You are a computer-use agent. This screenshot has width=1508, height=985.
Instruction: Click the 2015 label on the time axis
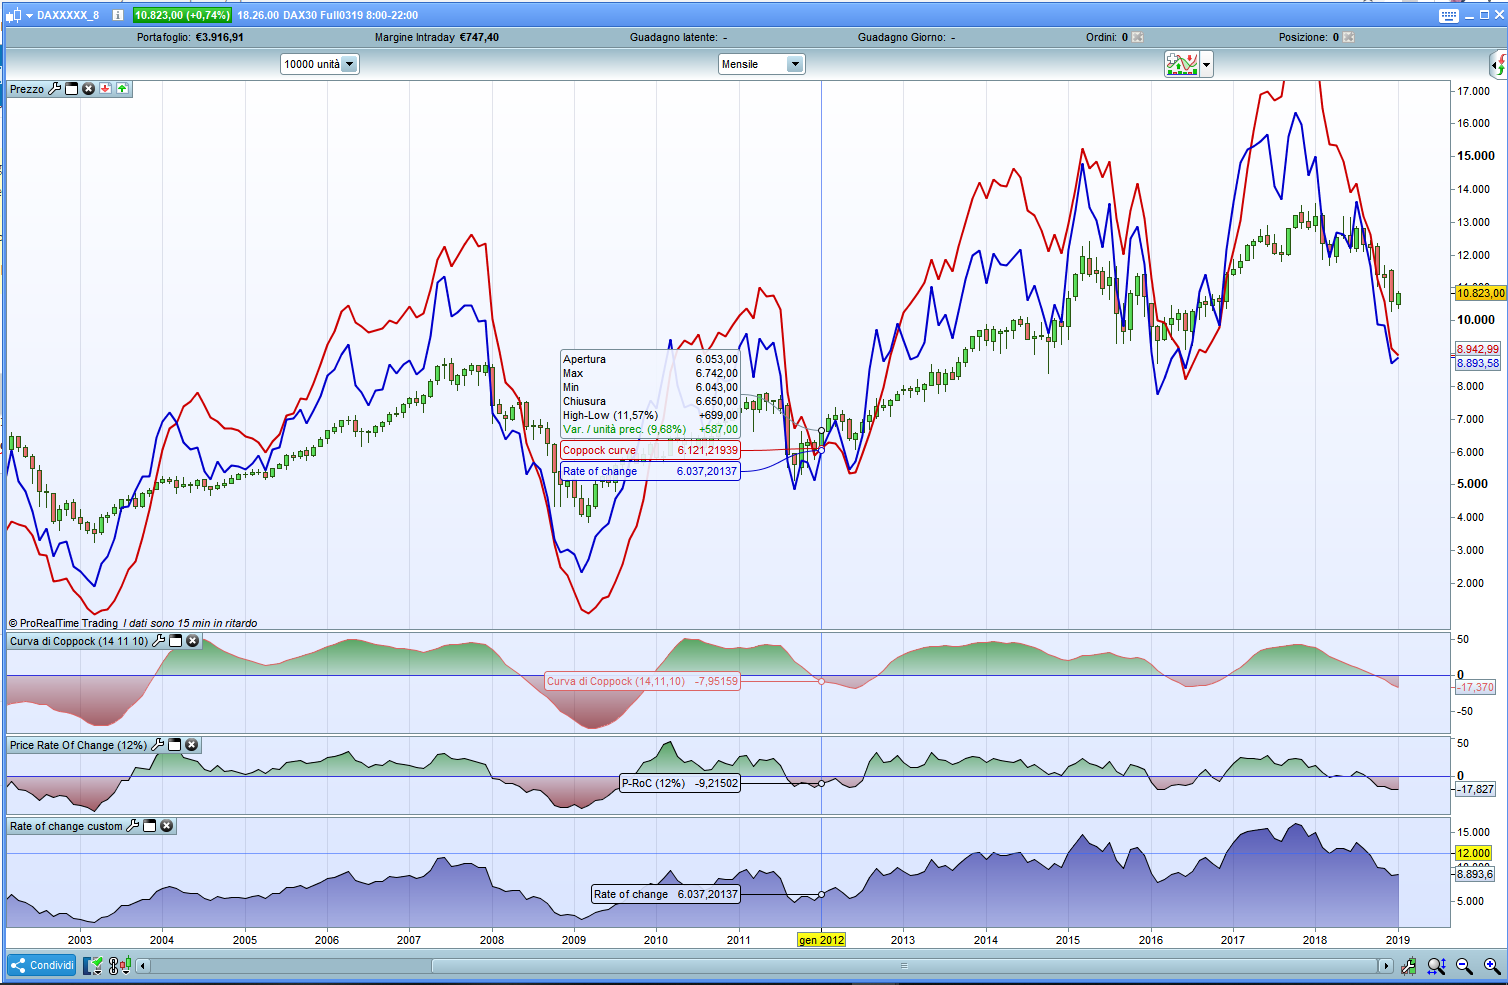pyautogui.click(x=1068, y=940)
